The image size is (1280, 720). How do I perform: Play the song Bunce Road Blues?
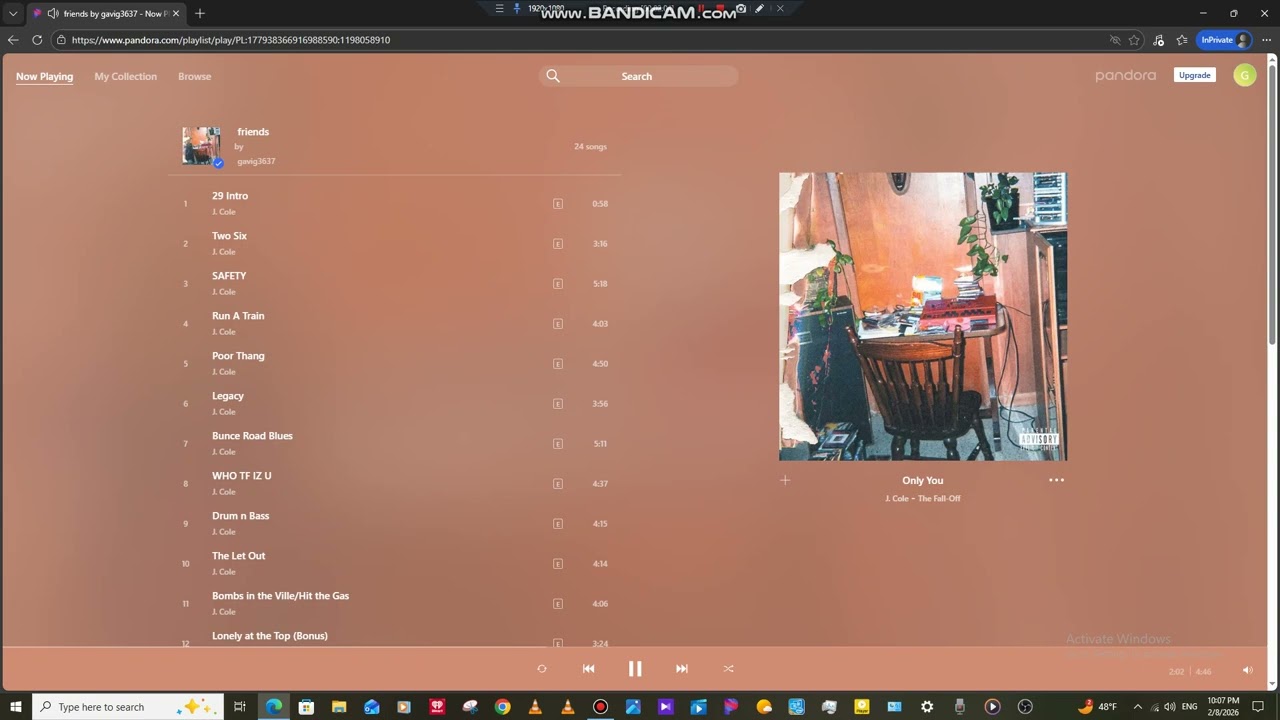(252, 436)
